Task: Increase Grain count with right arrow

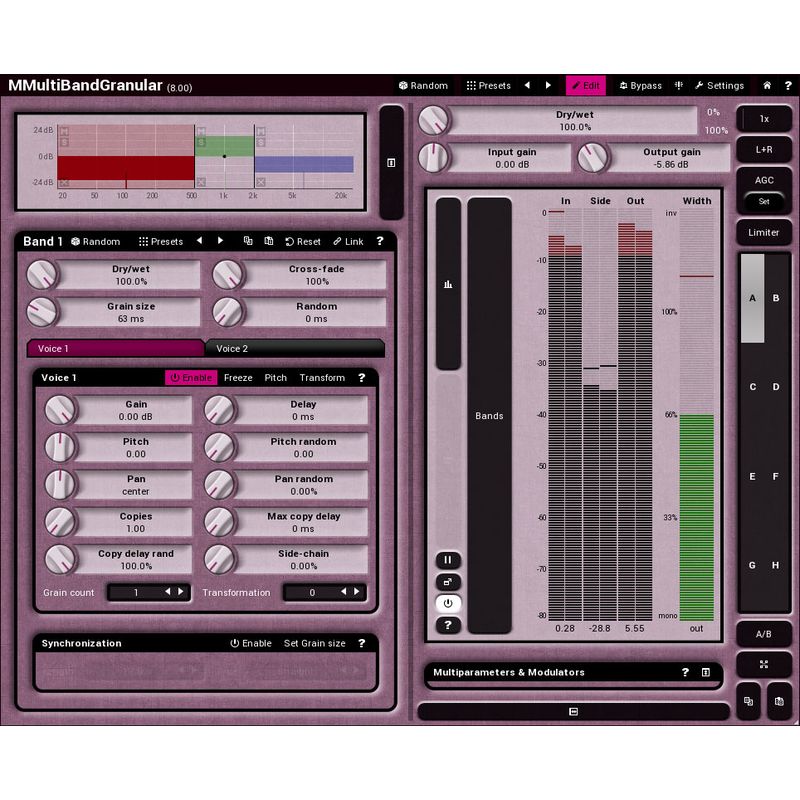Action: pyautogui.click(x=181, y=591)
